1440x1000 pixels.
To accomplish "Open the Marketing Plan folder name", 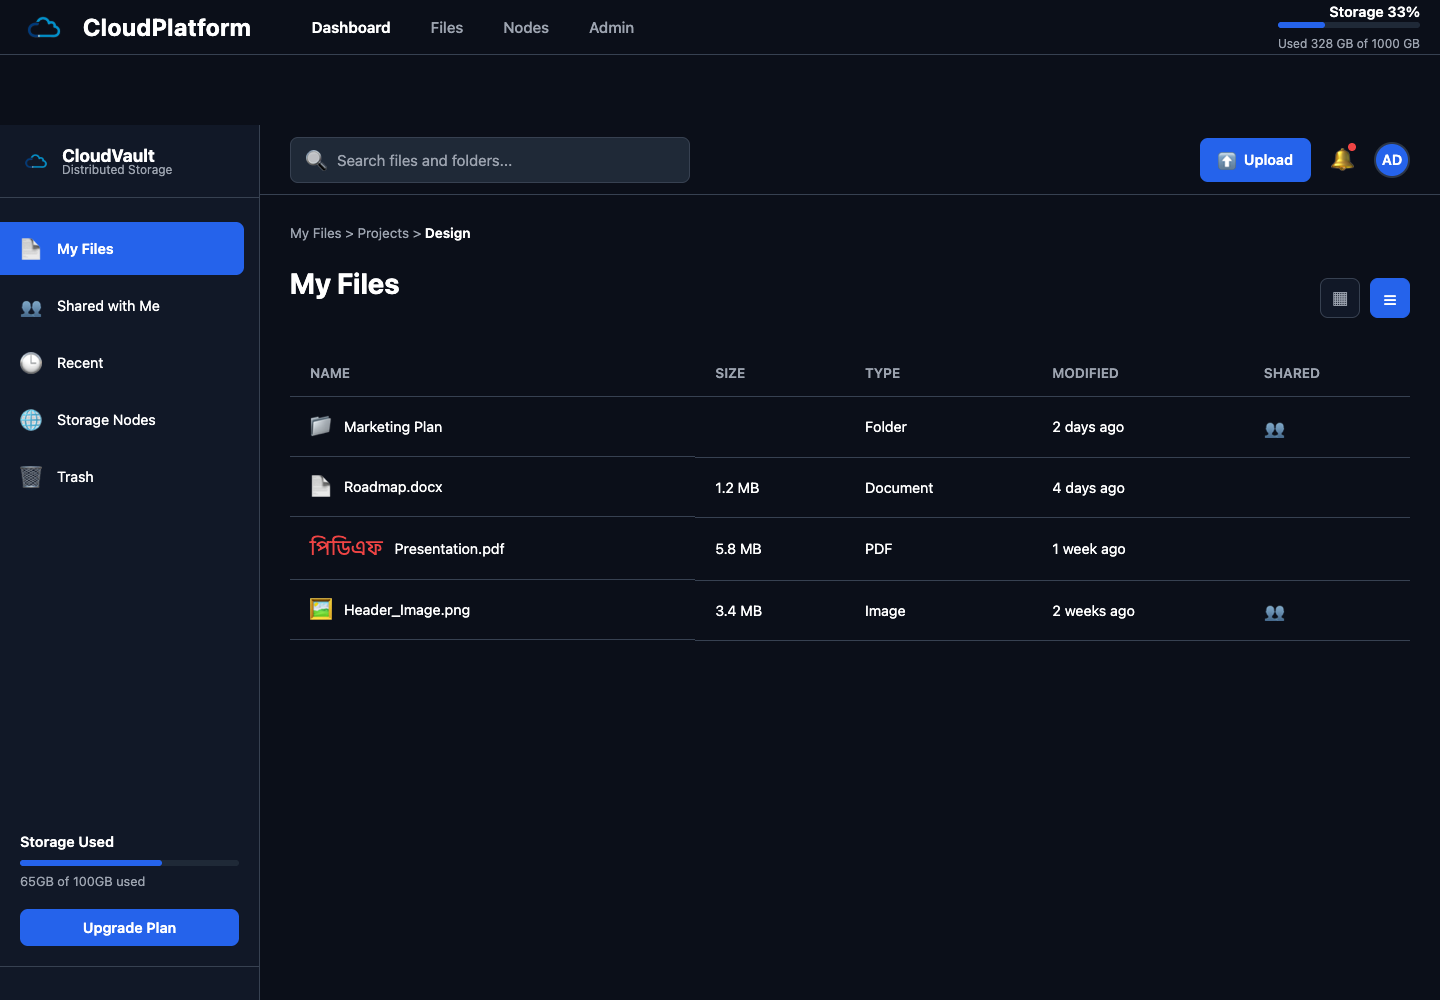I will coord(393,427).
